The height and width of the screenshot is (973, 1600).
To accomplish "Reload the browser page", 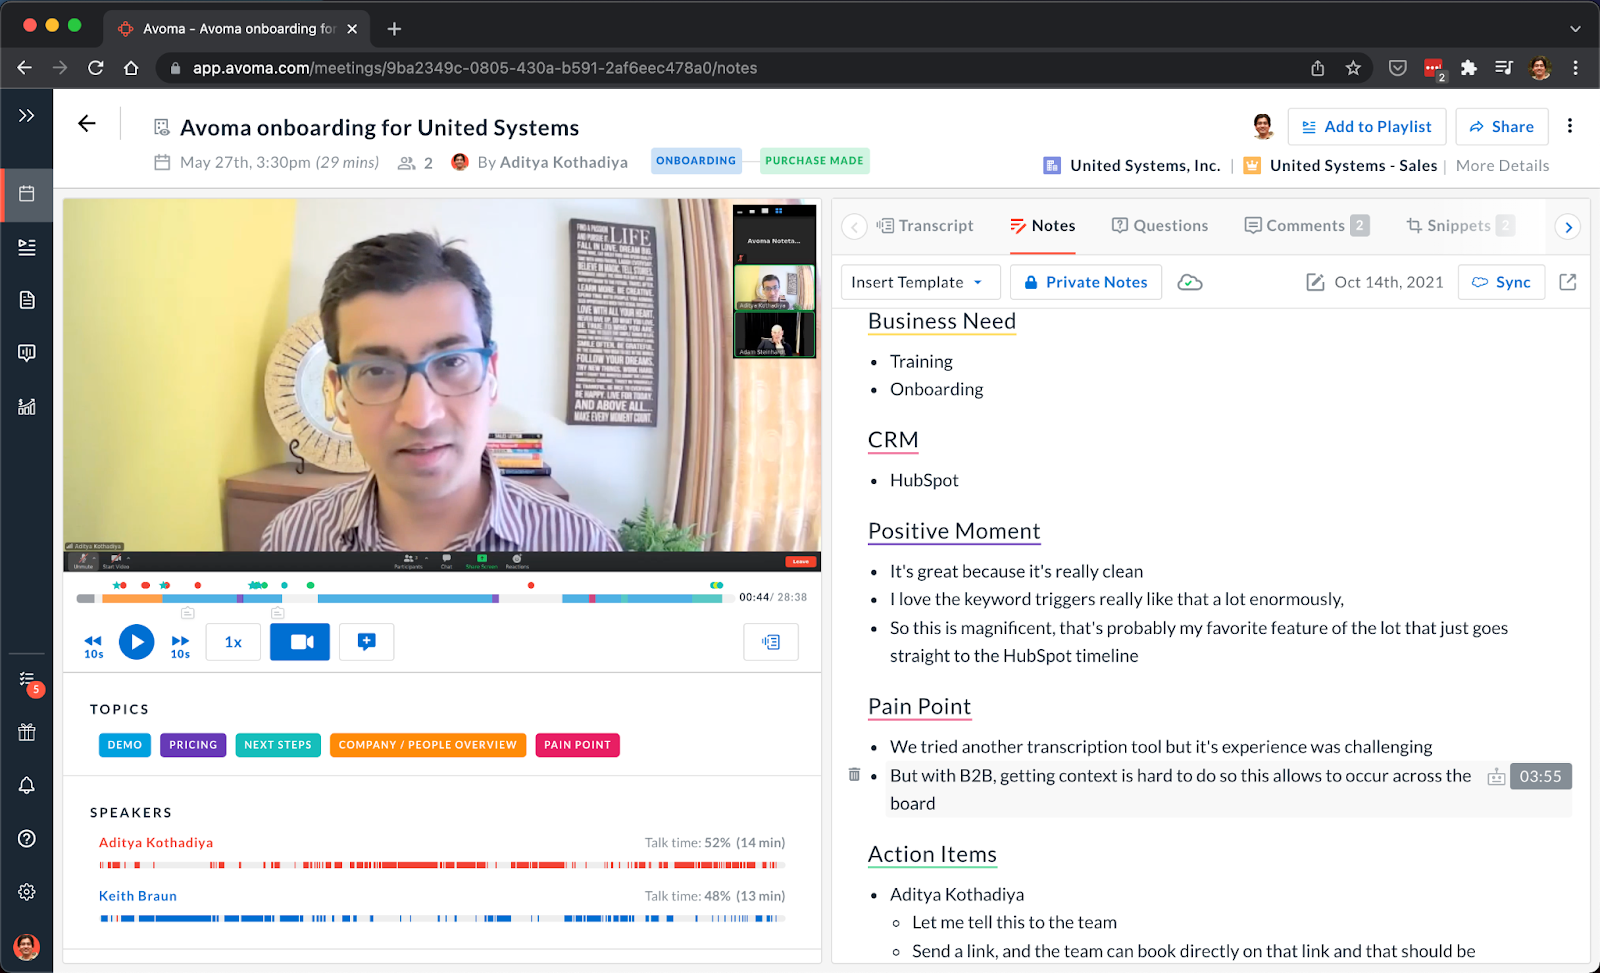I will (x=96, y=68).
